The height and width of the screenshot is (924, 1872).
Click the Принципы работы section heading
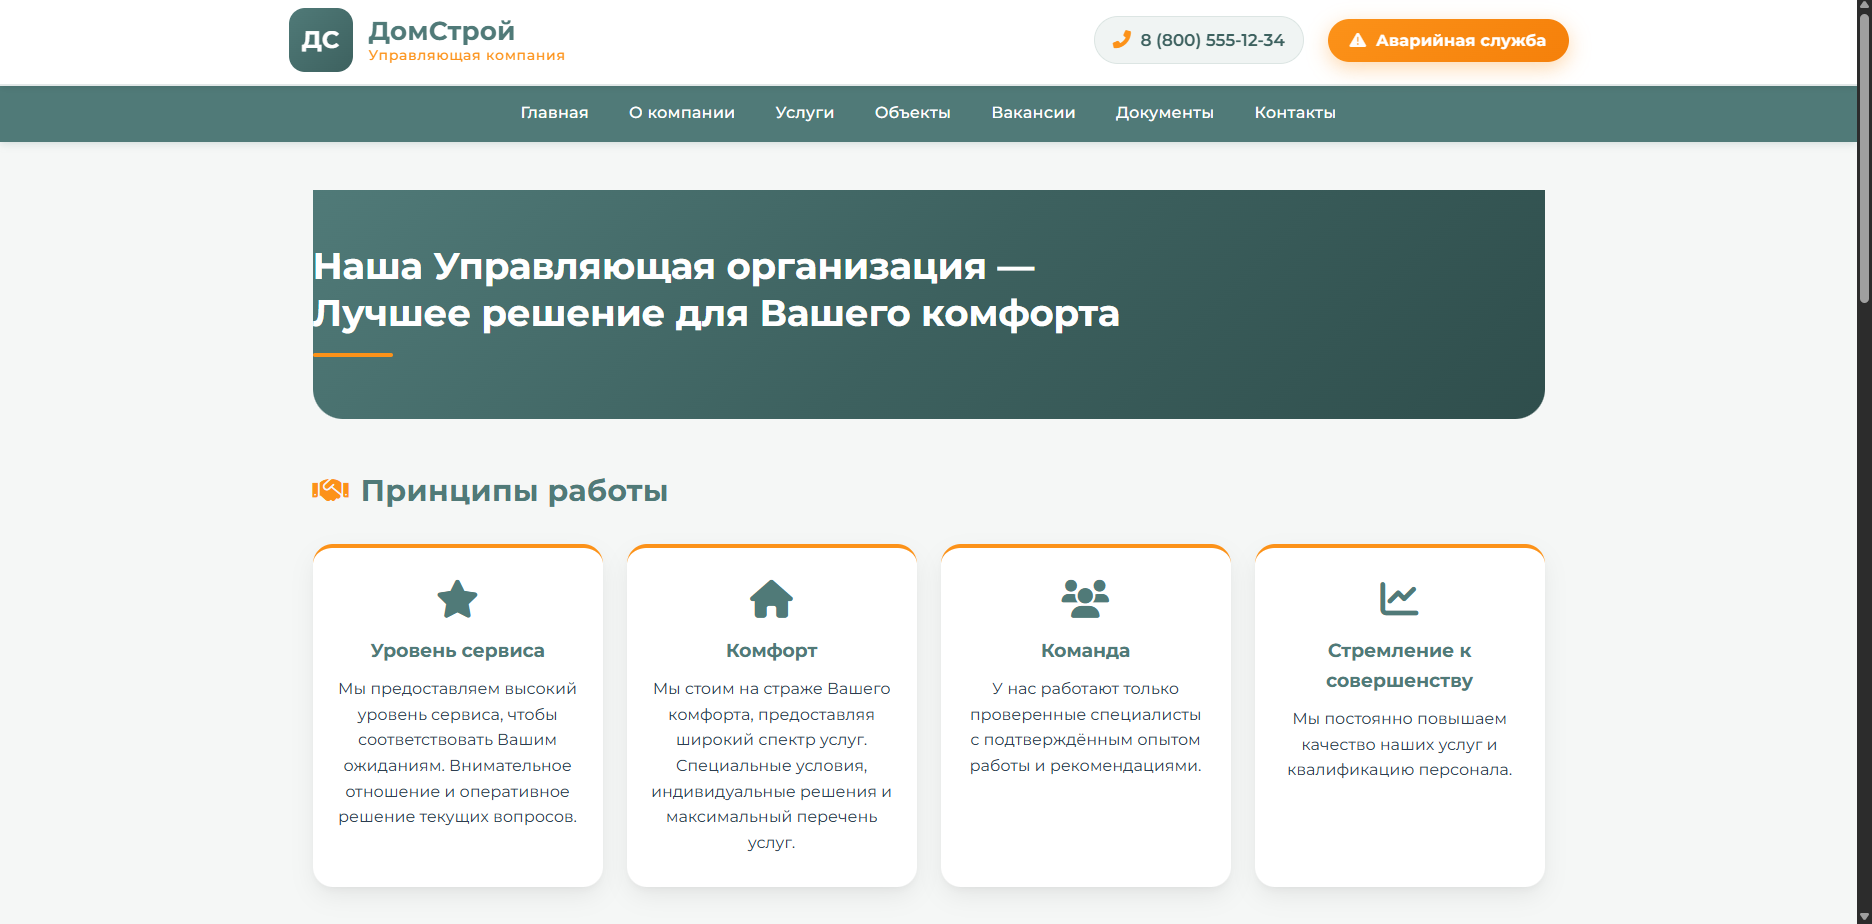(514, 491)
